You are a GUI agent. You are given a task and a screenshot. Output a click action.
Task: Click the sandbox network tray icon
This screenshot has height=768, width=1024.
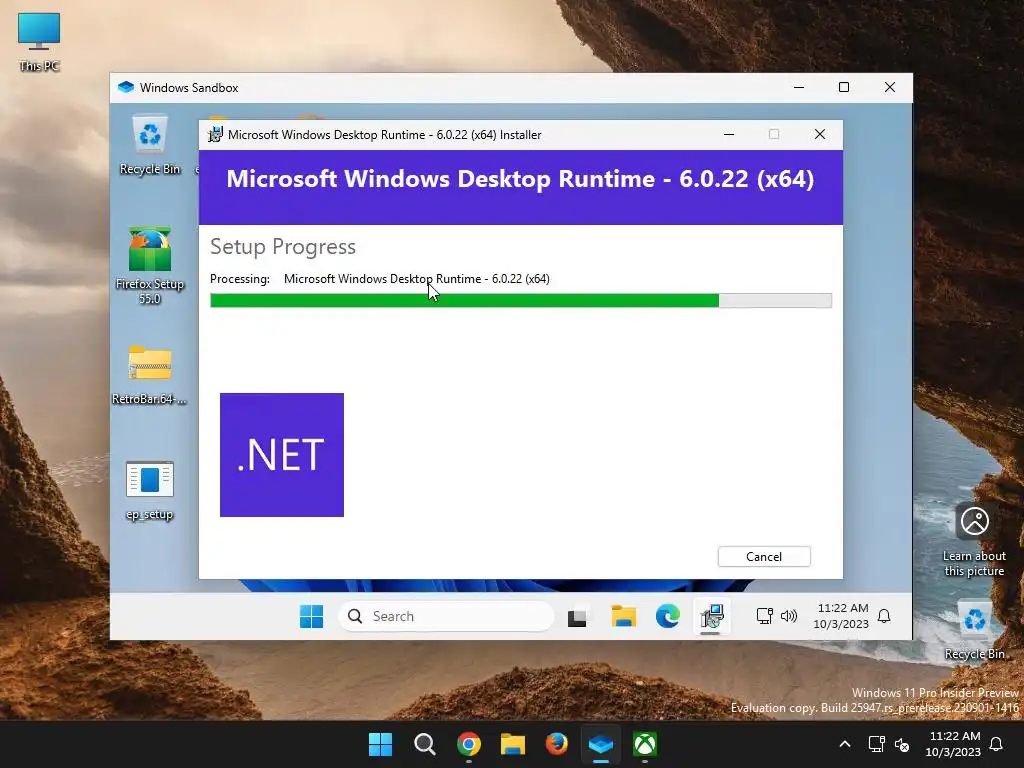[764, 616]
